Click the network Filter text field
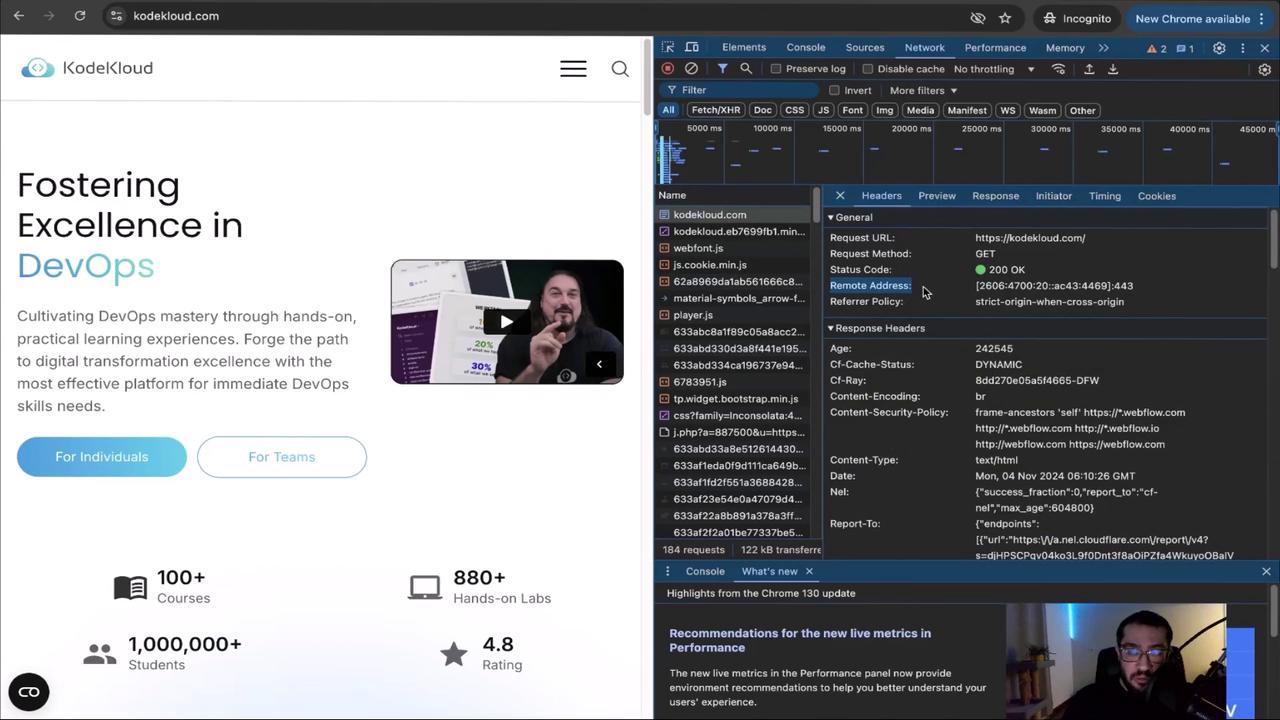Viewport: 1280px width, 720px height. pyautogui.click(x=740, y=90)
